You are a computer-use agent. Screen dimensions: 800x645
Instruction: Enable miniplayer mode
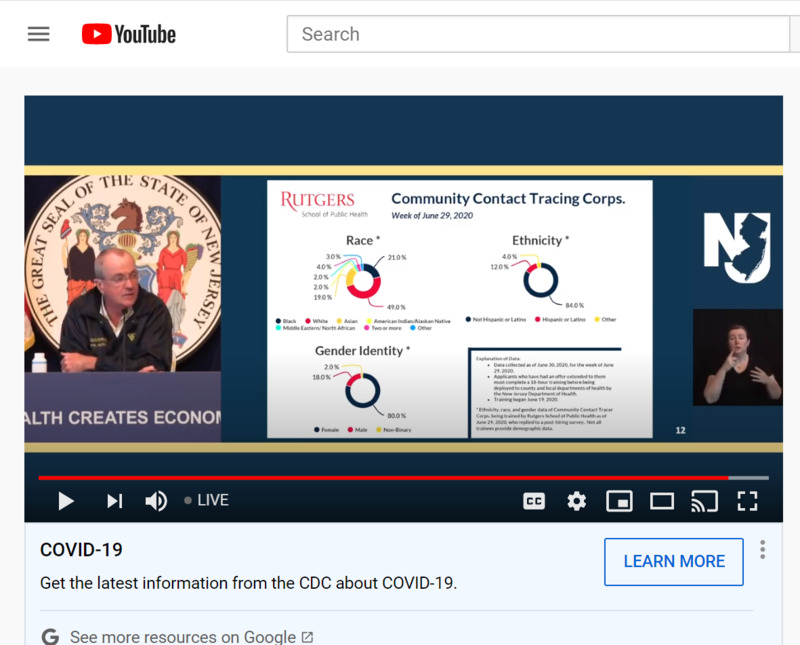coord(619,501)
